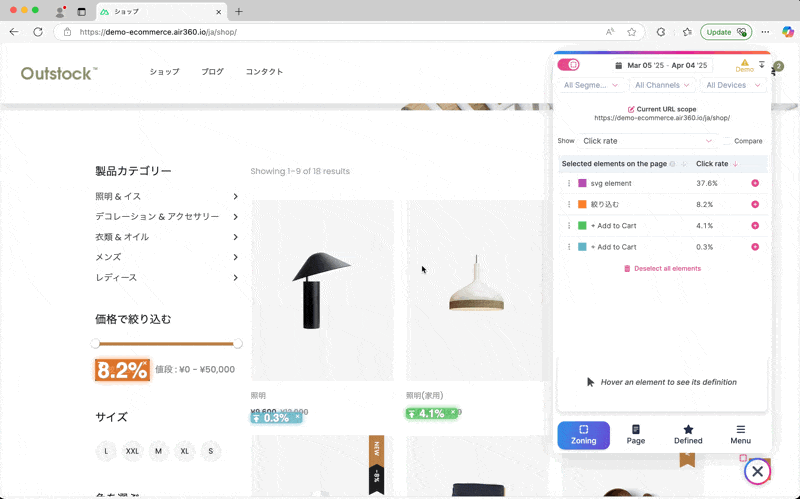
Task: Click the orange color swatch for 絞り込む
Action: (582, 204)
